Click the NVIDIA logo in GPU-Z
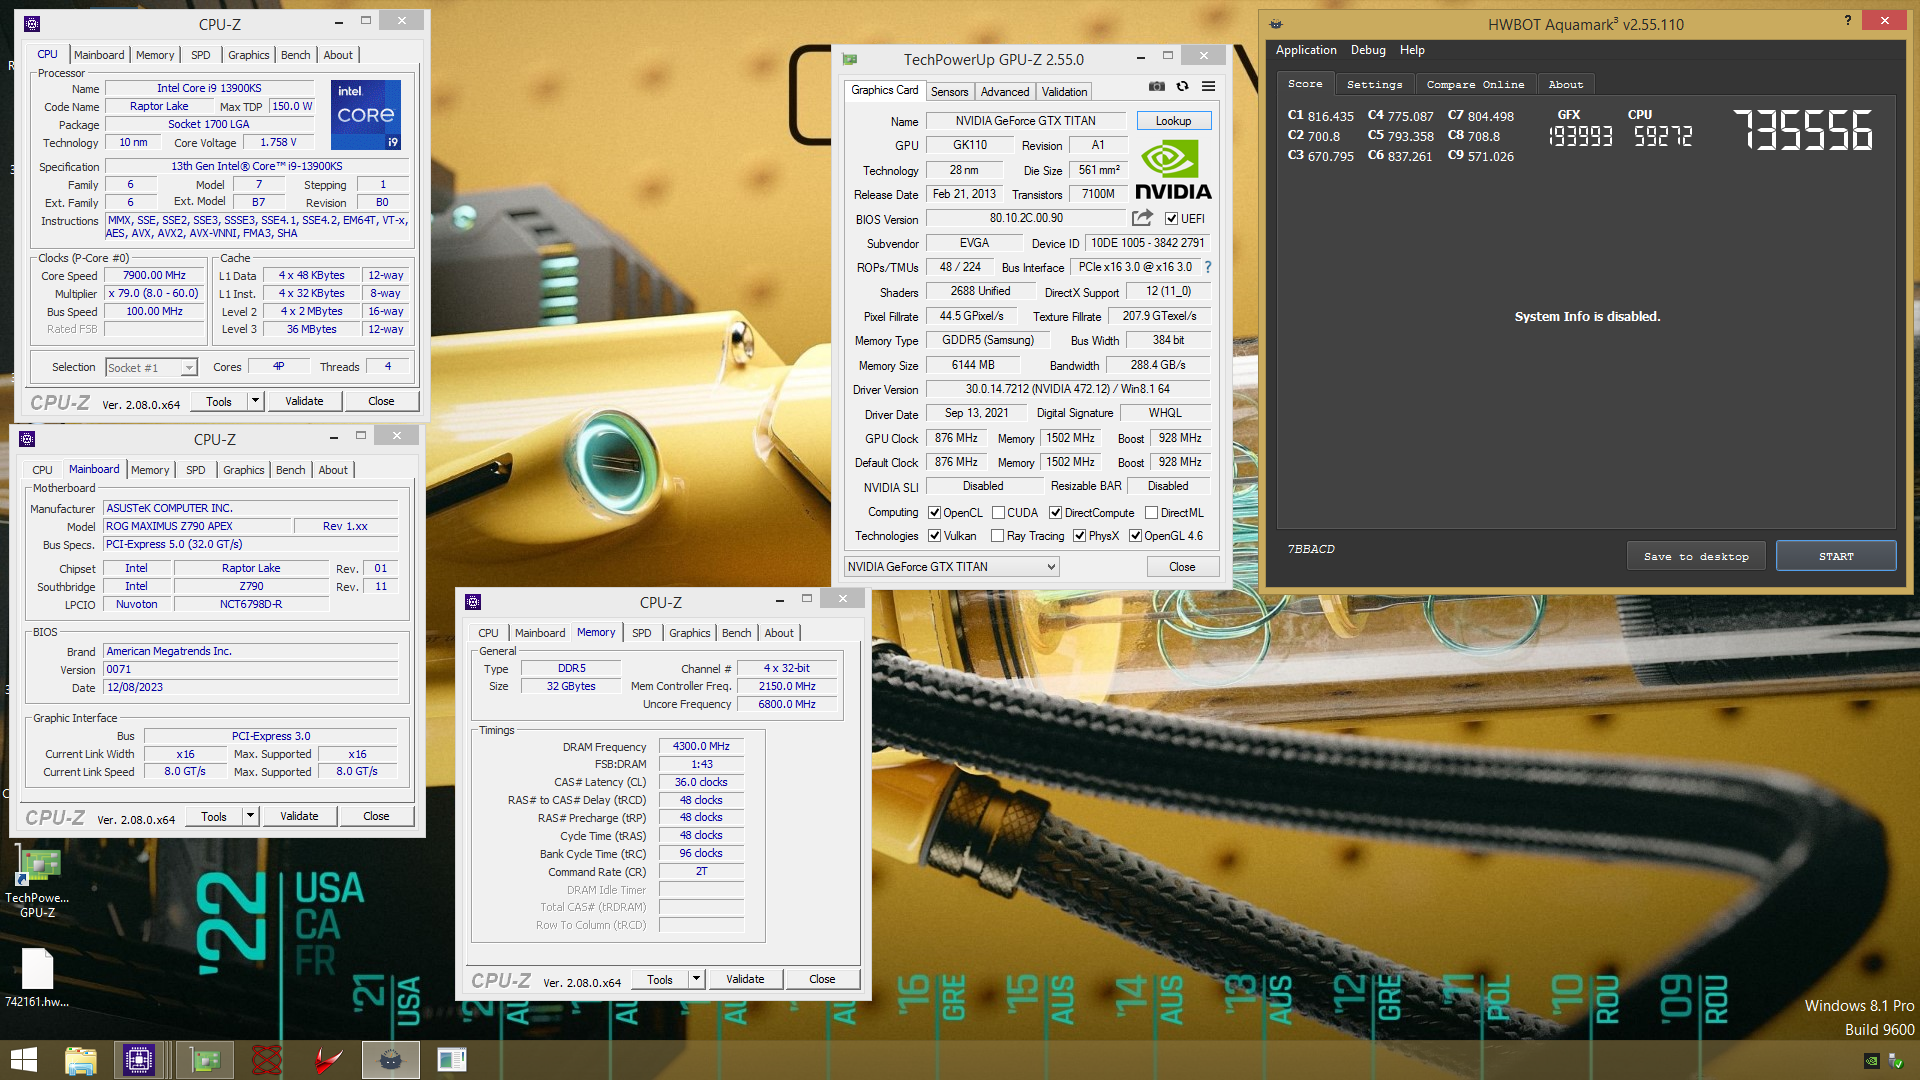 coord(1173,171)
